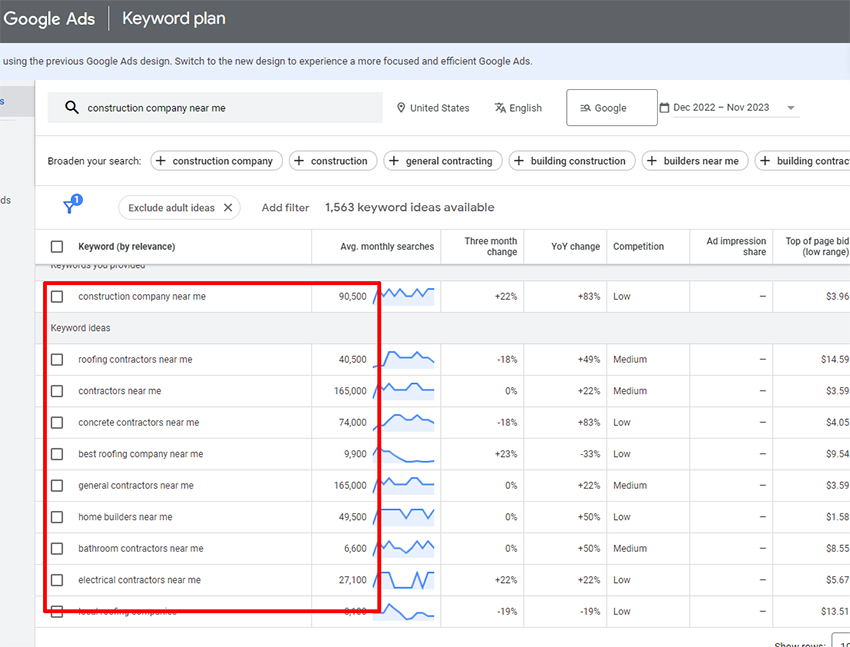Click '1,563 keyword ideas available' text
Screen dimensions: 850x647
pos(409,208)
